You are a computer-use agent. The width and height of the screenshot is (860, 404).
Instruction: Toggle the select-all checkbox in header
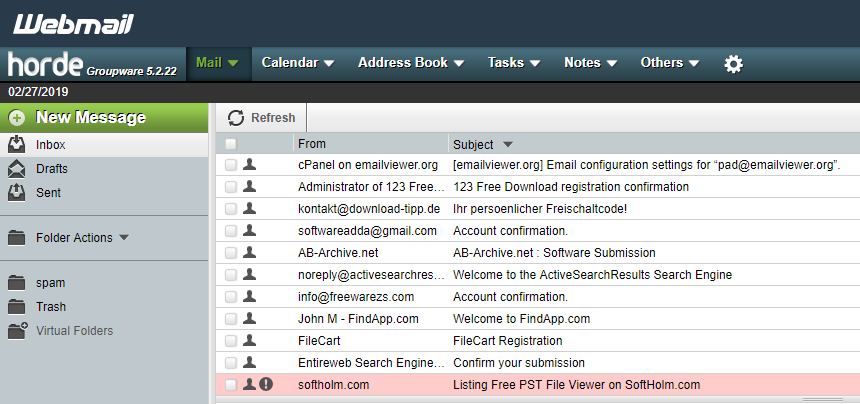(231, 144)
